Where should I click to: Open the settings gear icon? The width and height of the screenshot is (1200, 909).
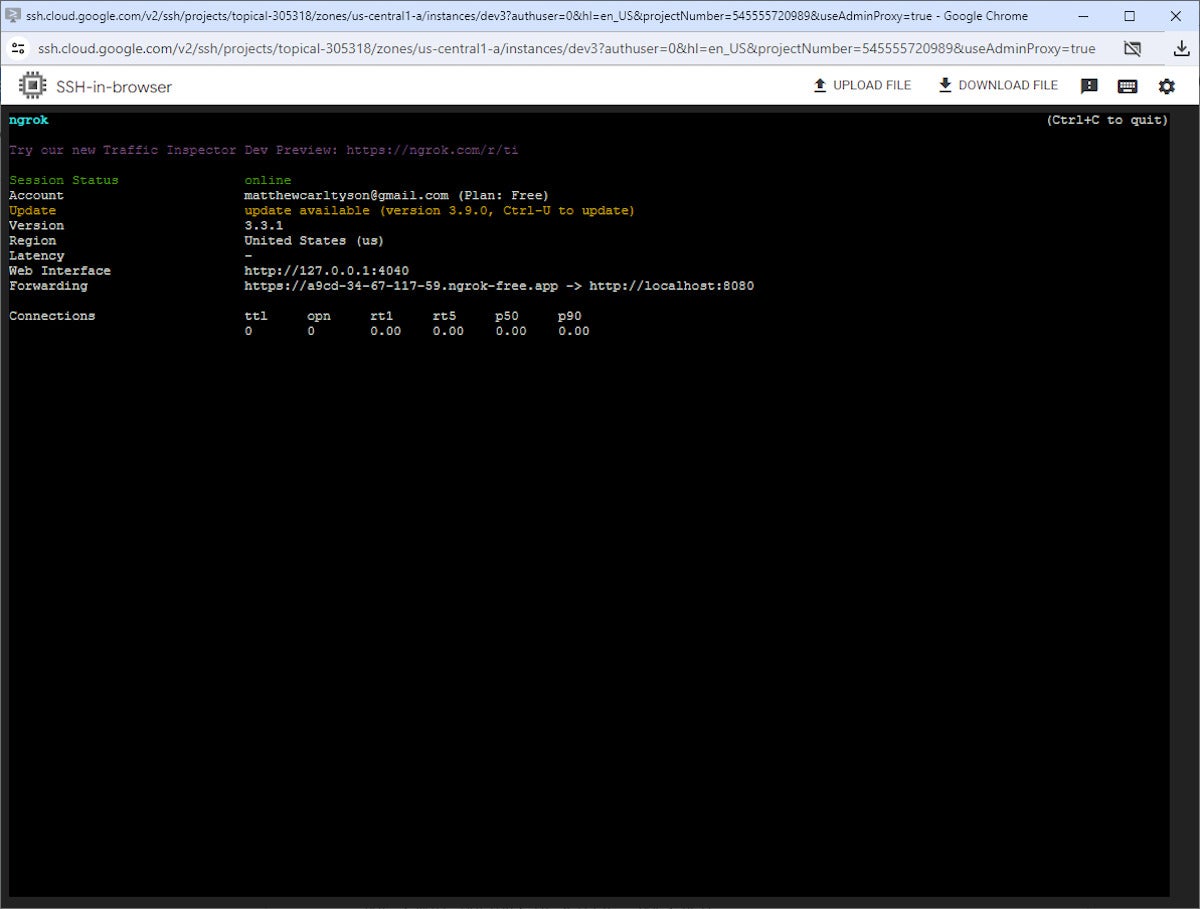(x=1166, y=86)
